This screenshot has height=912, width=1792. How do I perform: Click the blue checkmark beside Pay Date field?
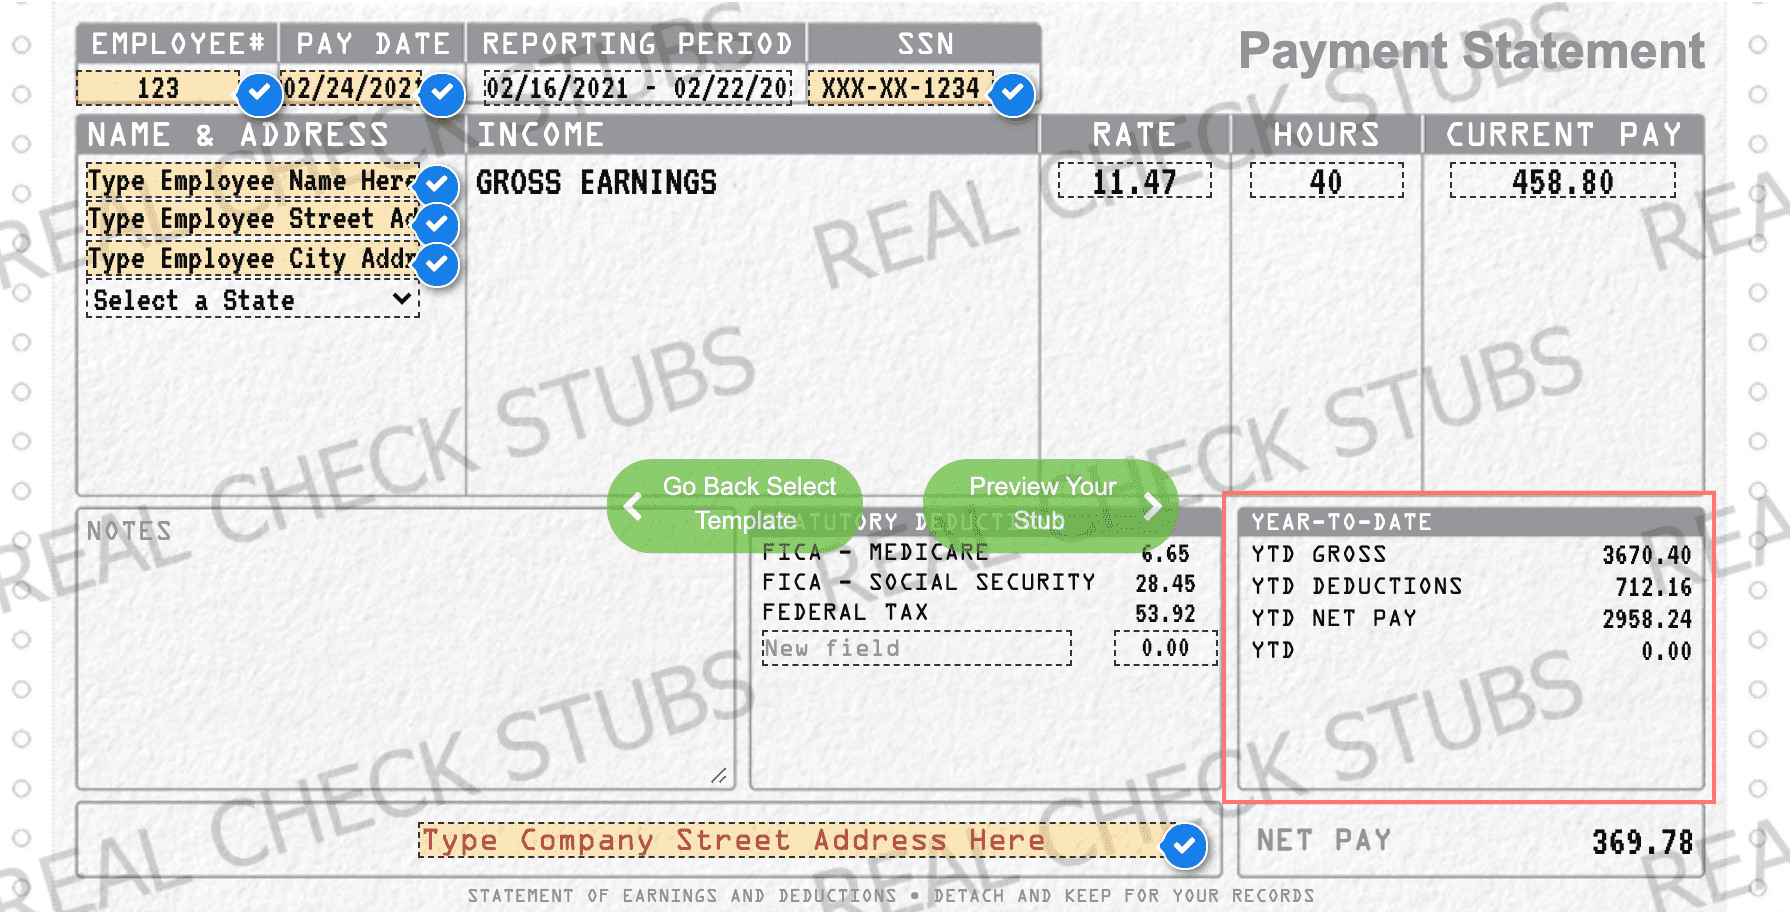pos(441,94)
